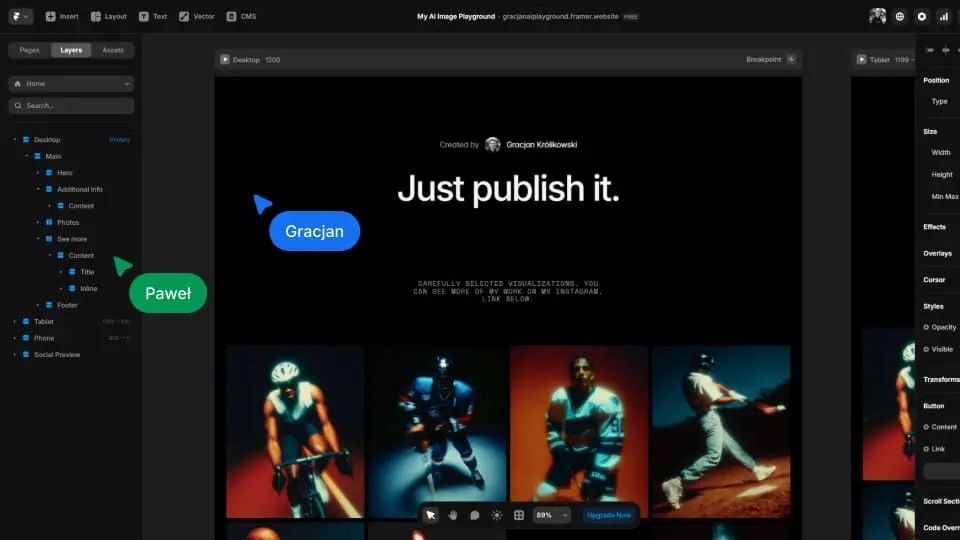Click the Tablet breakpoint label
This screenshot has height=540, width=960.
pos(879,59)
